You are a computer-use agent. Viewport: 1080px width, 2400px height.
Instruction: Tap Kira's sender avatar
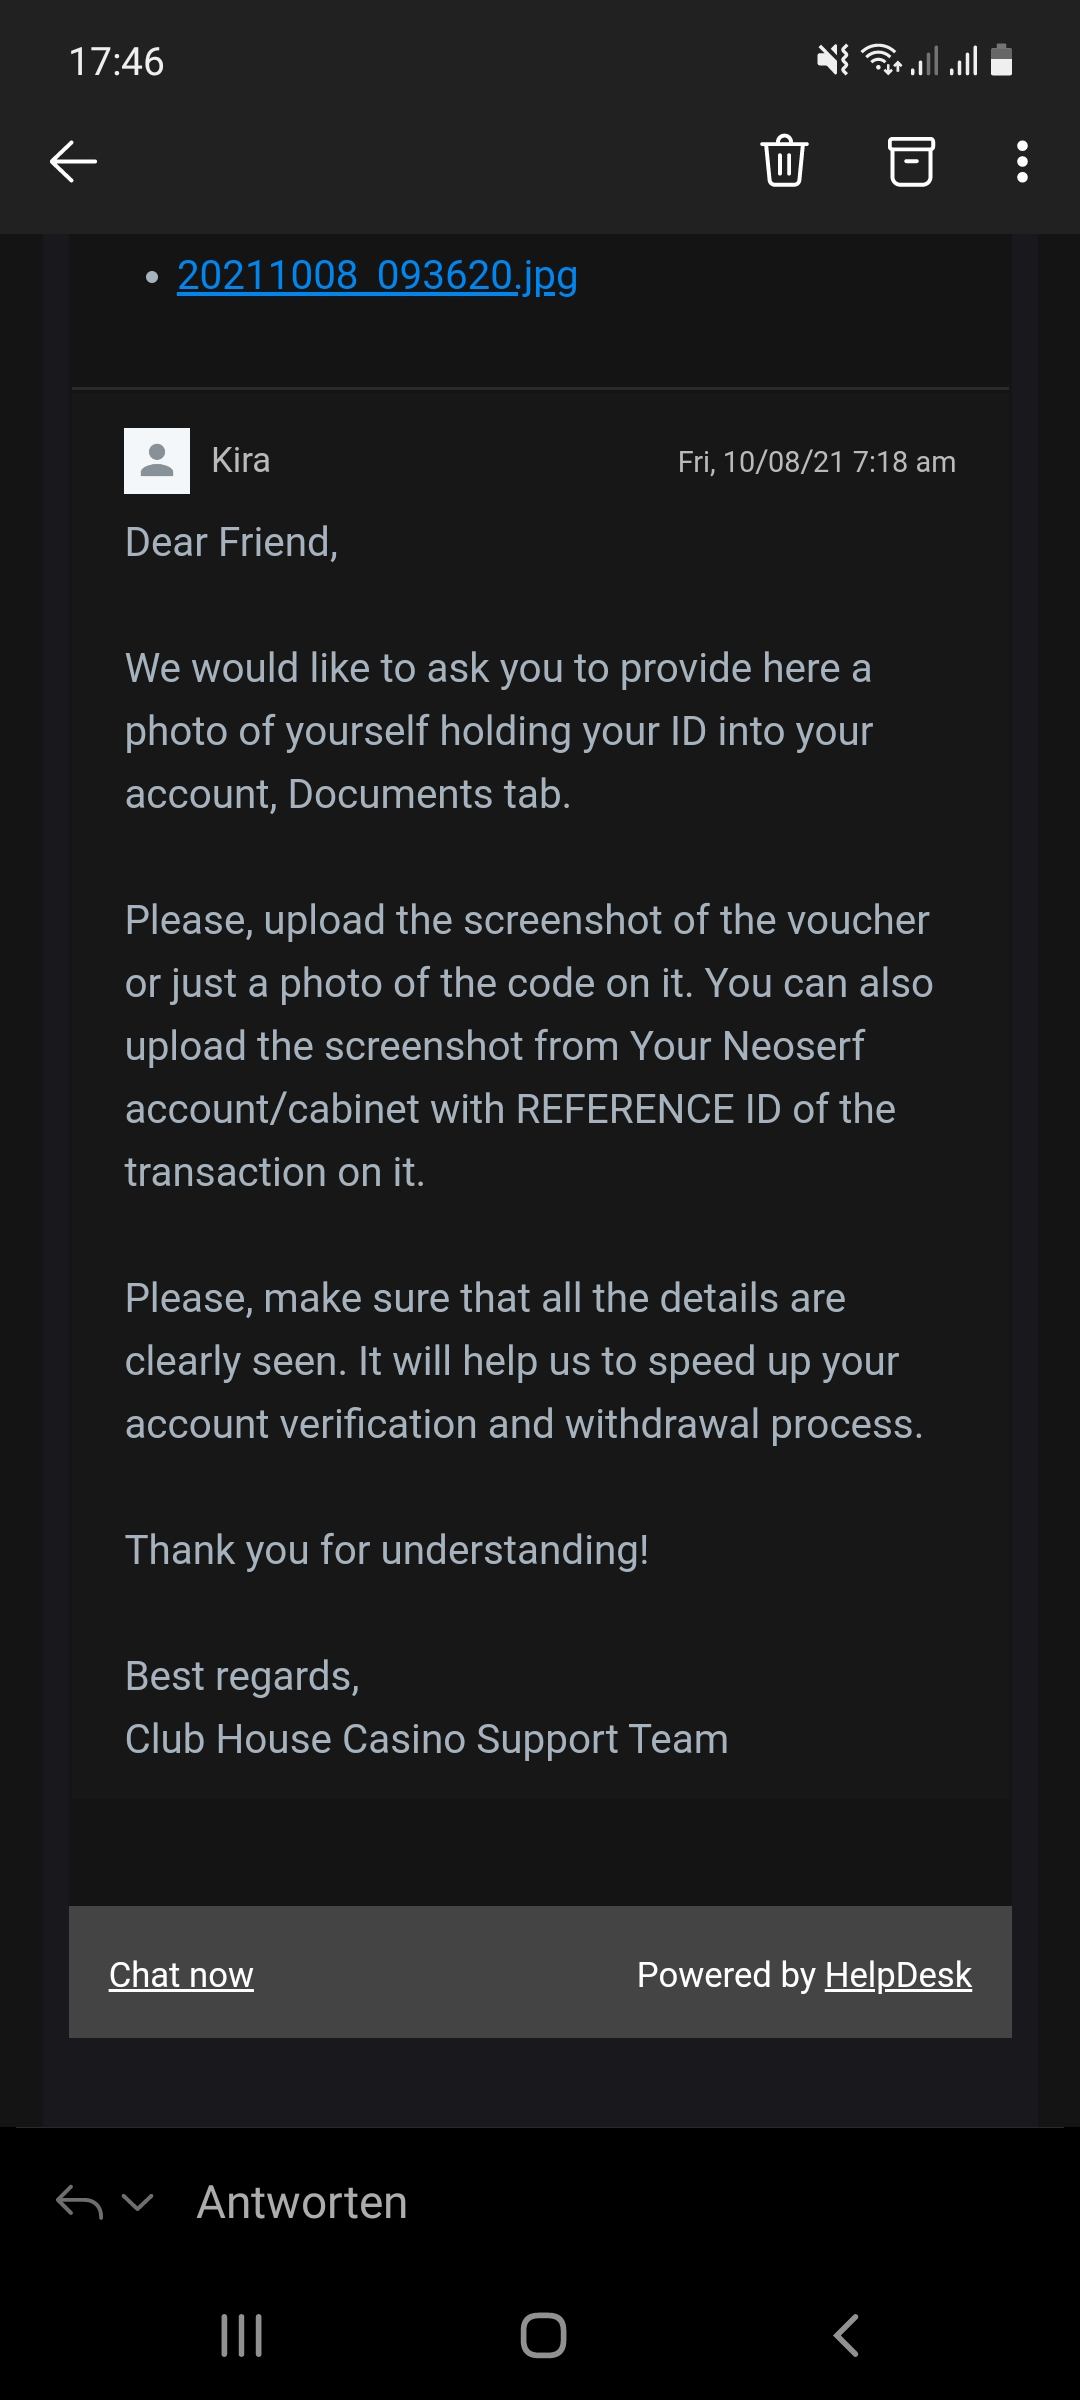(x=157, y=461)
